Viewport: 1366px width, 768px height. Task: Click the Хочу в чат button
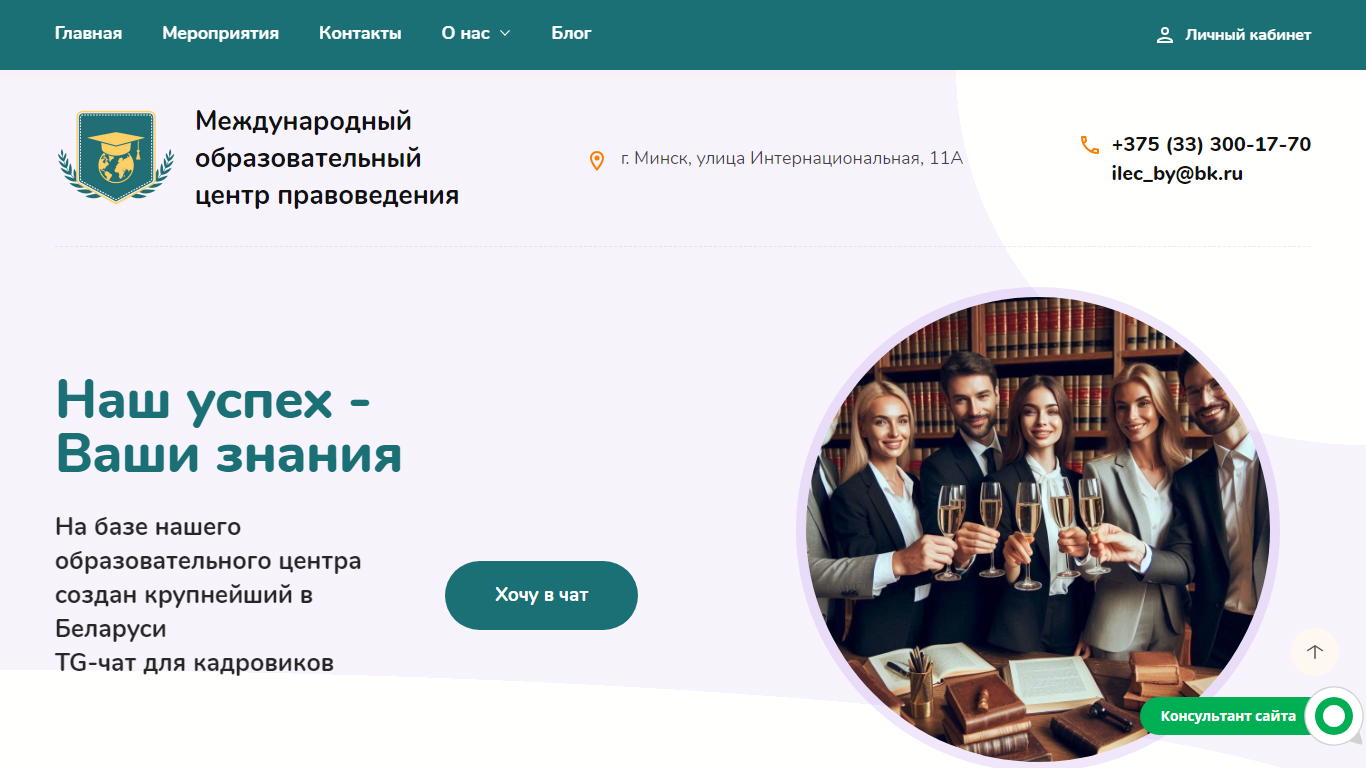pos(541,595)
